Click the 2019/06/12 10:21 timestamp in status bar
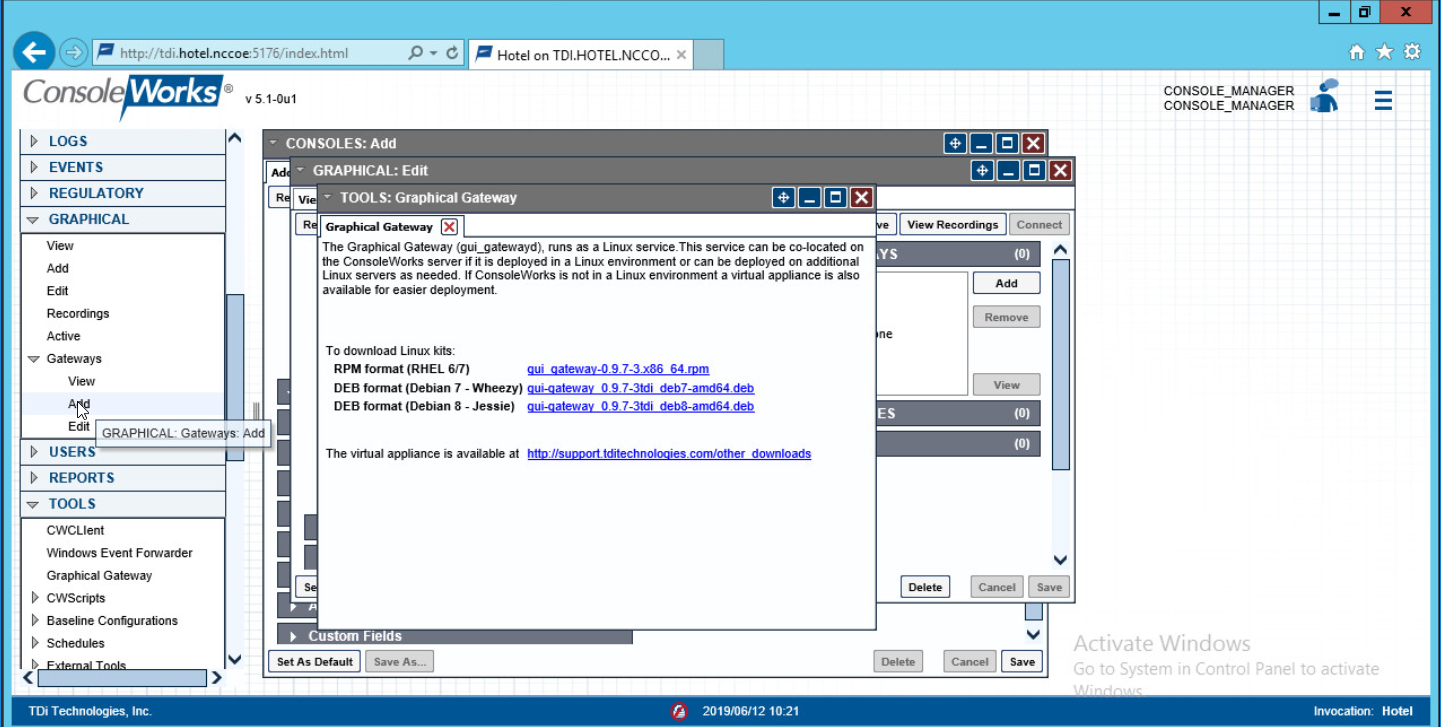 tap(750, 712)
